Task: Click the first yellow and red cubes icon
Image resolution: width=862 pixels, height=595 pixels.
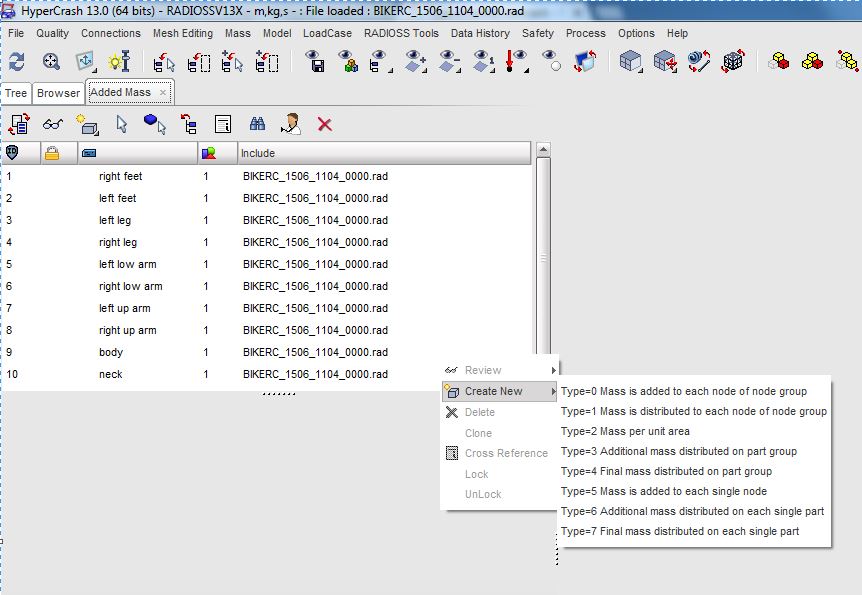Action: pyautogui.click(x=778, y=62)
